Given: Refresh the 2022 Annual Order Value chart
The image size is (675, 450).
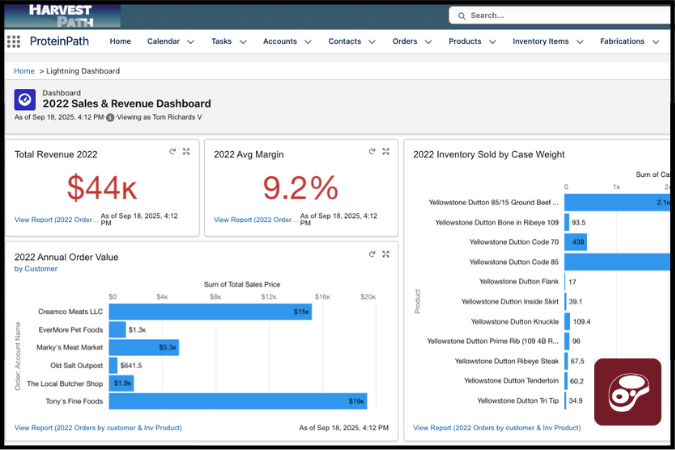Looking at the screenshot, I should (x=372, y=254).
